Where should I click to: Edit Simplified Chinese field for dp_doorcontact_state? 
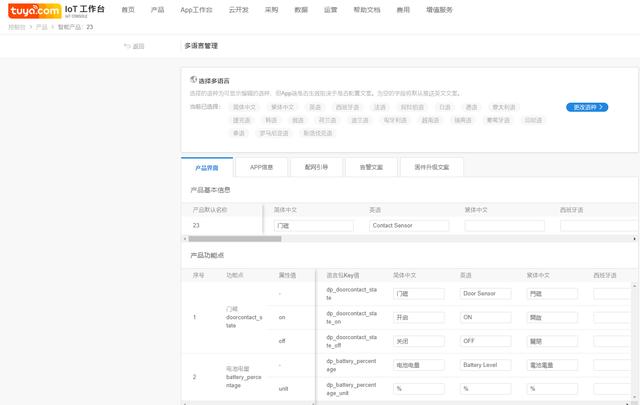point(419,294)
